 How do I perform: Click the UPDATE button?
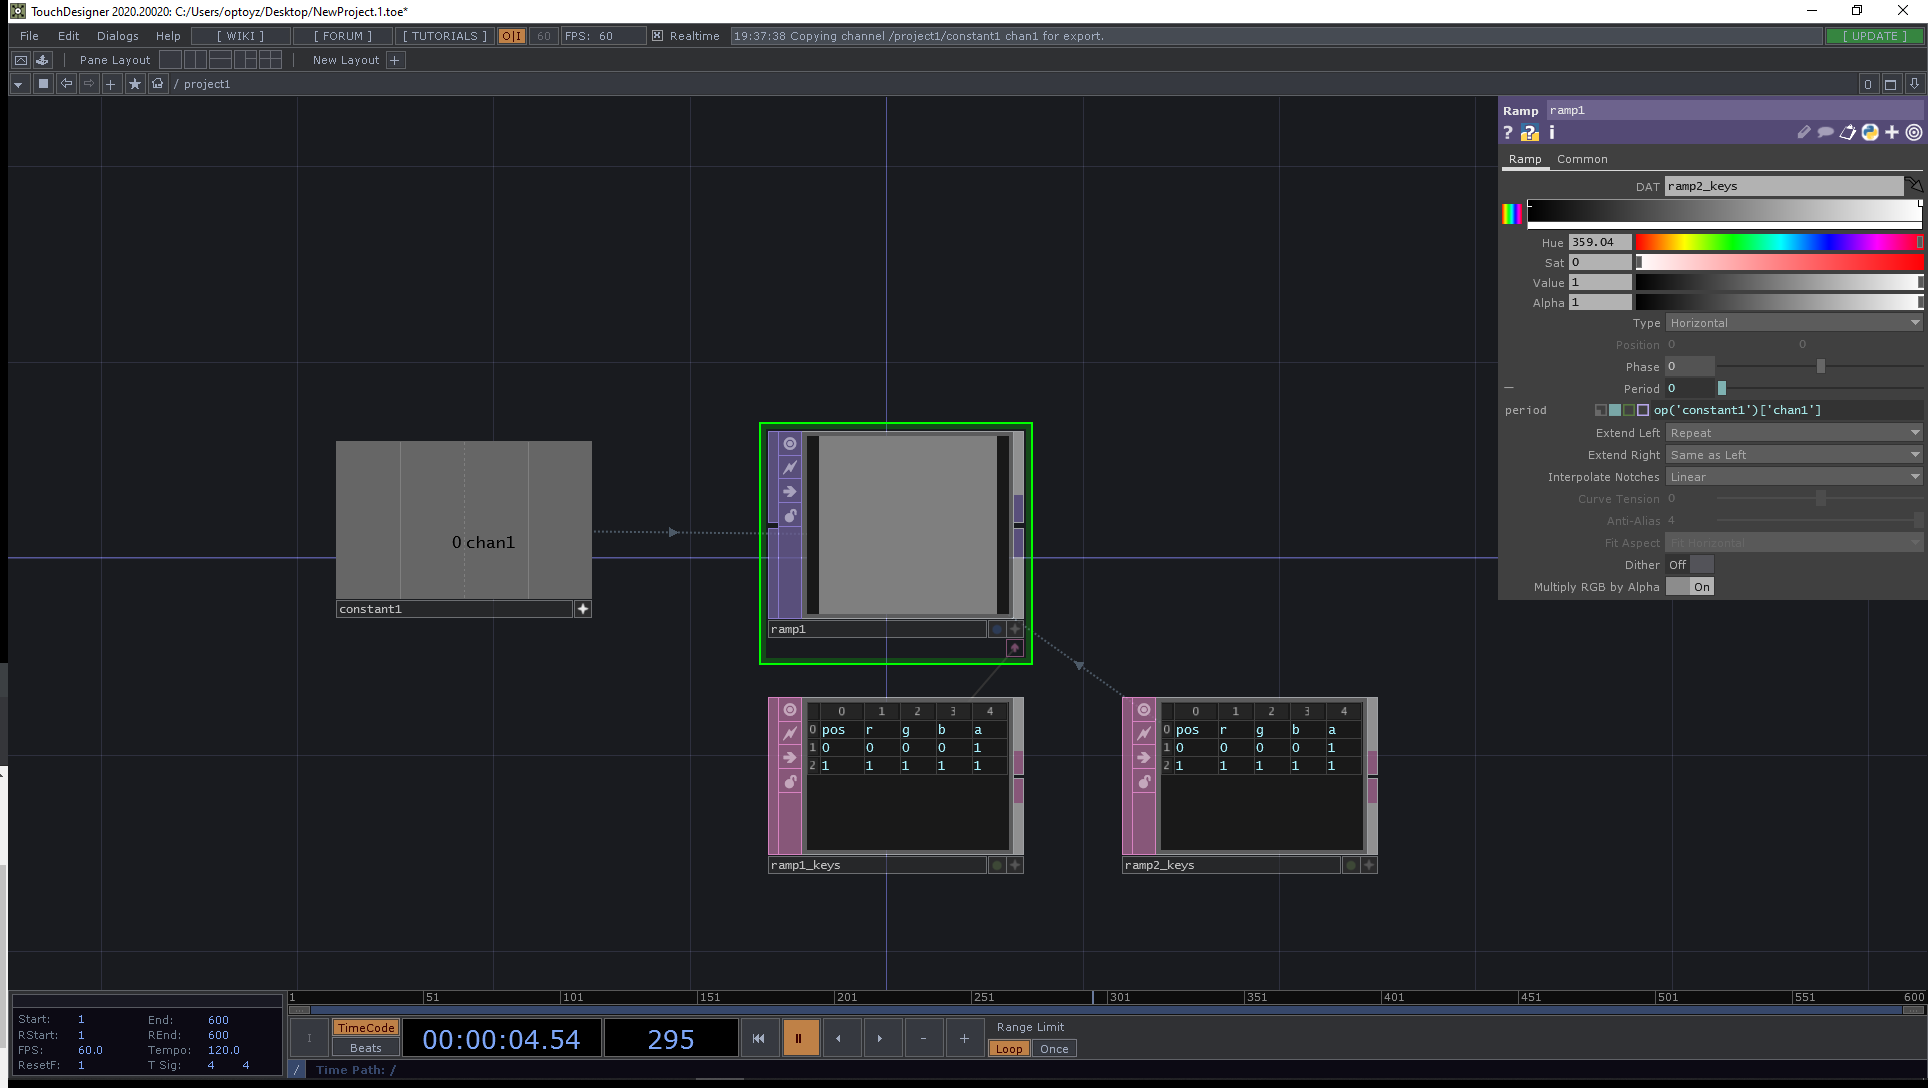[1874, 35]
